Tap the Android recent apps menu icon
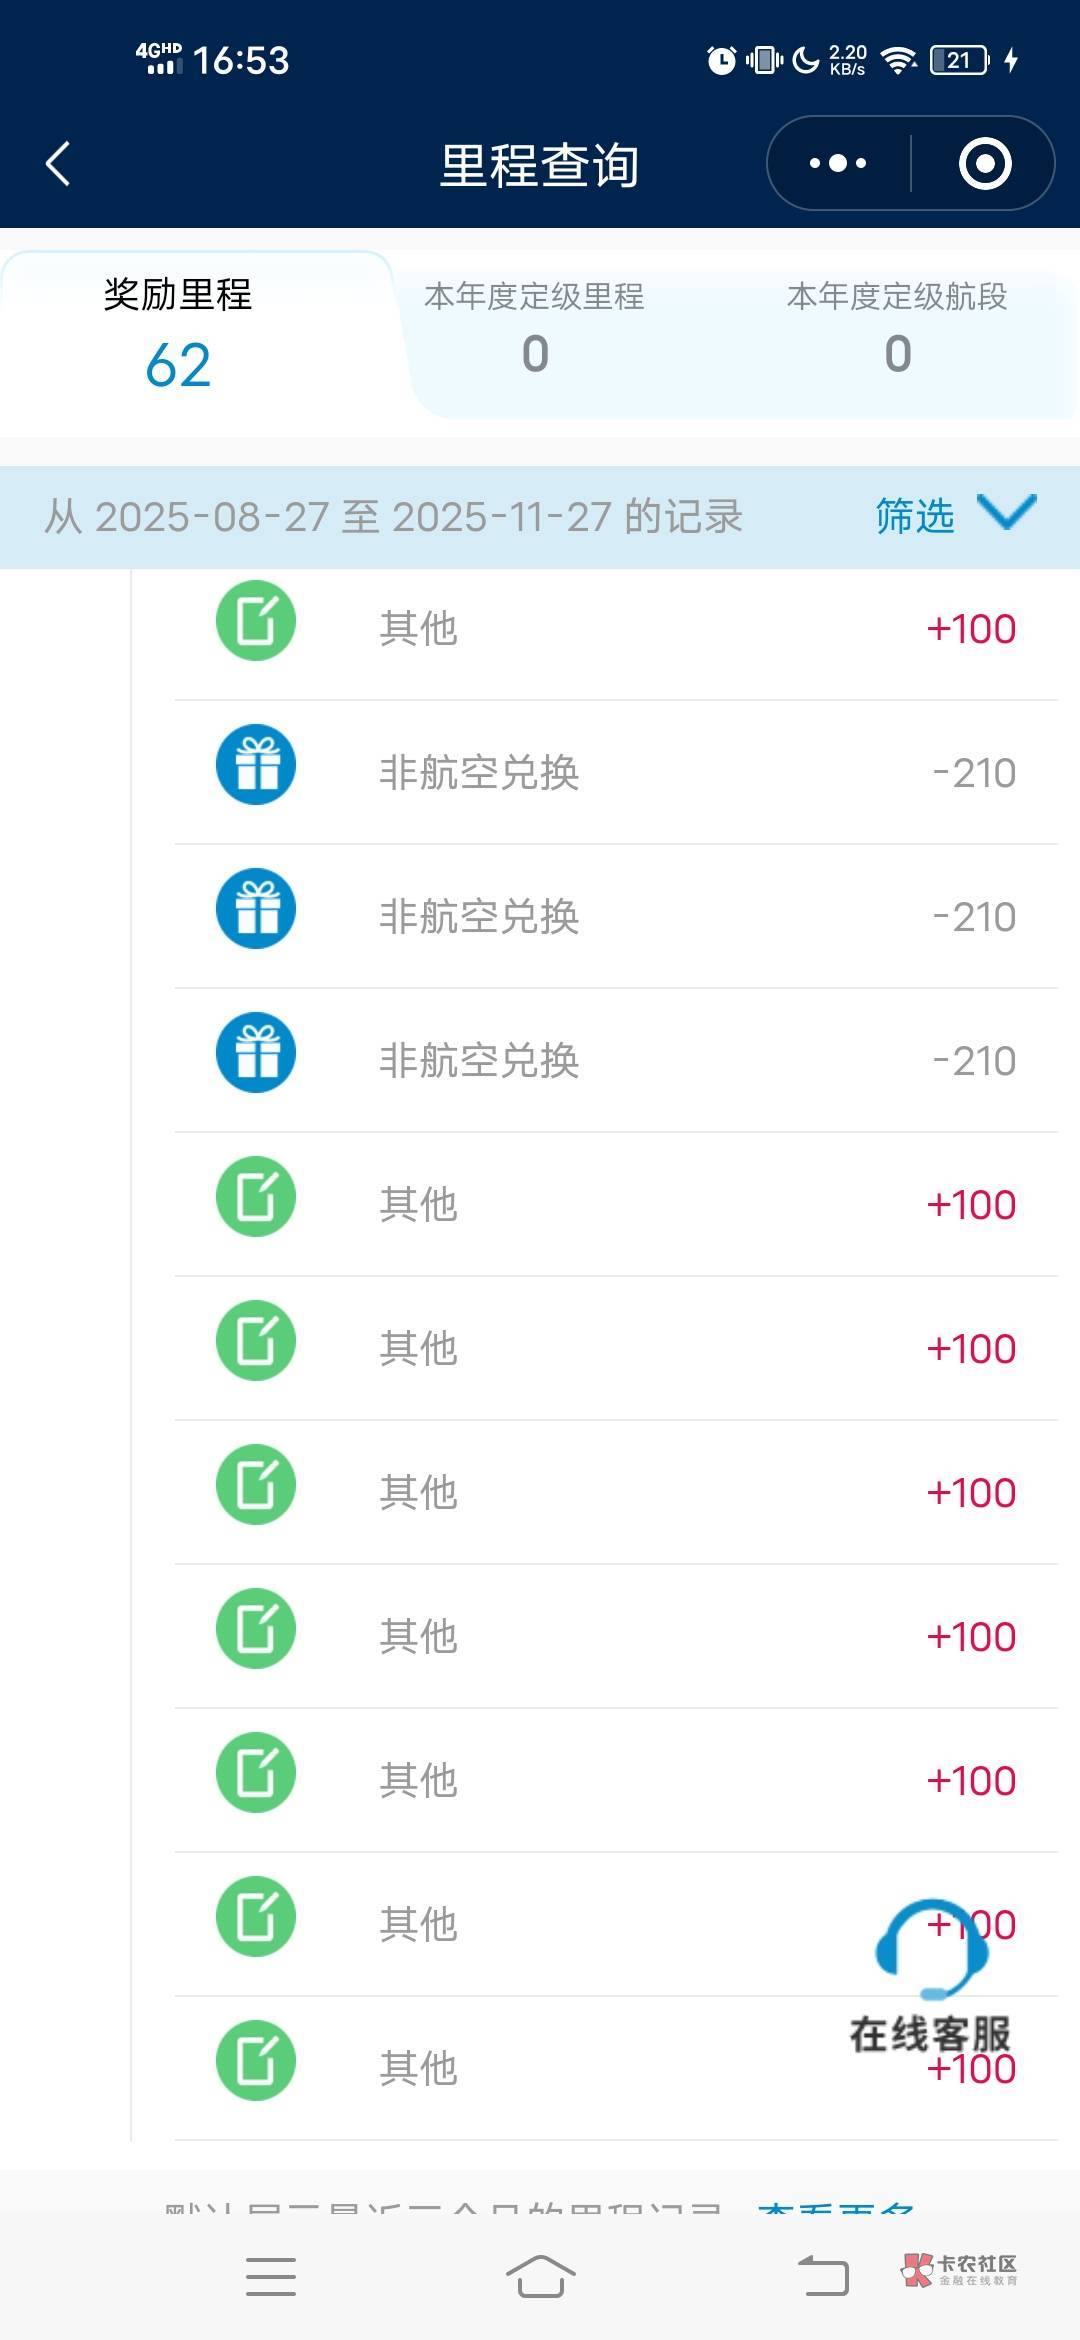Image resolution: width=1080 pixels, height=2340 pixels. click(271, 2277)
